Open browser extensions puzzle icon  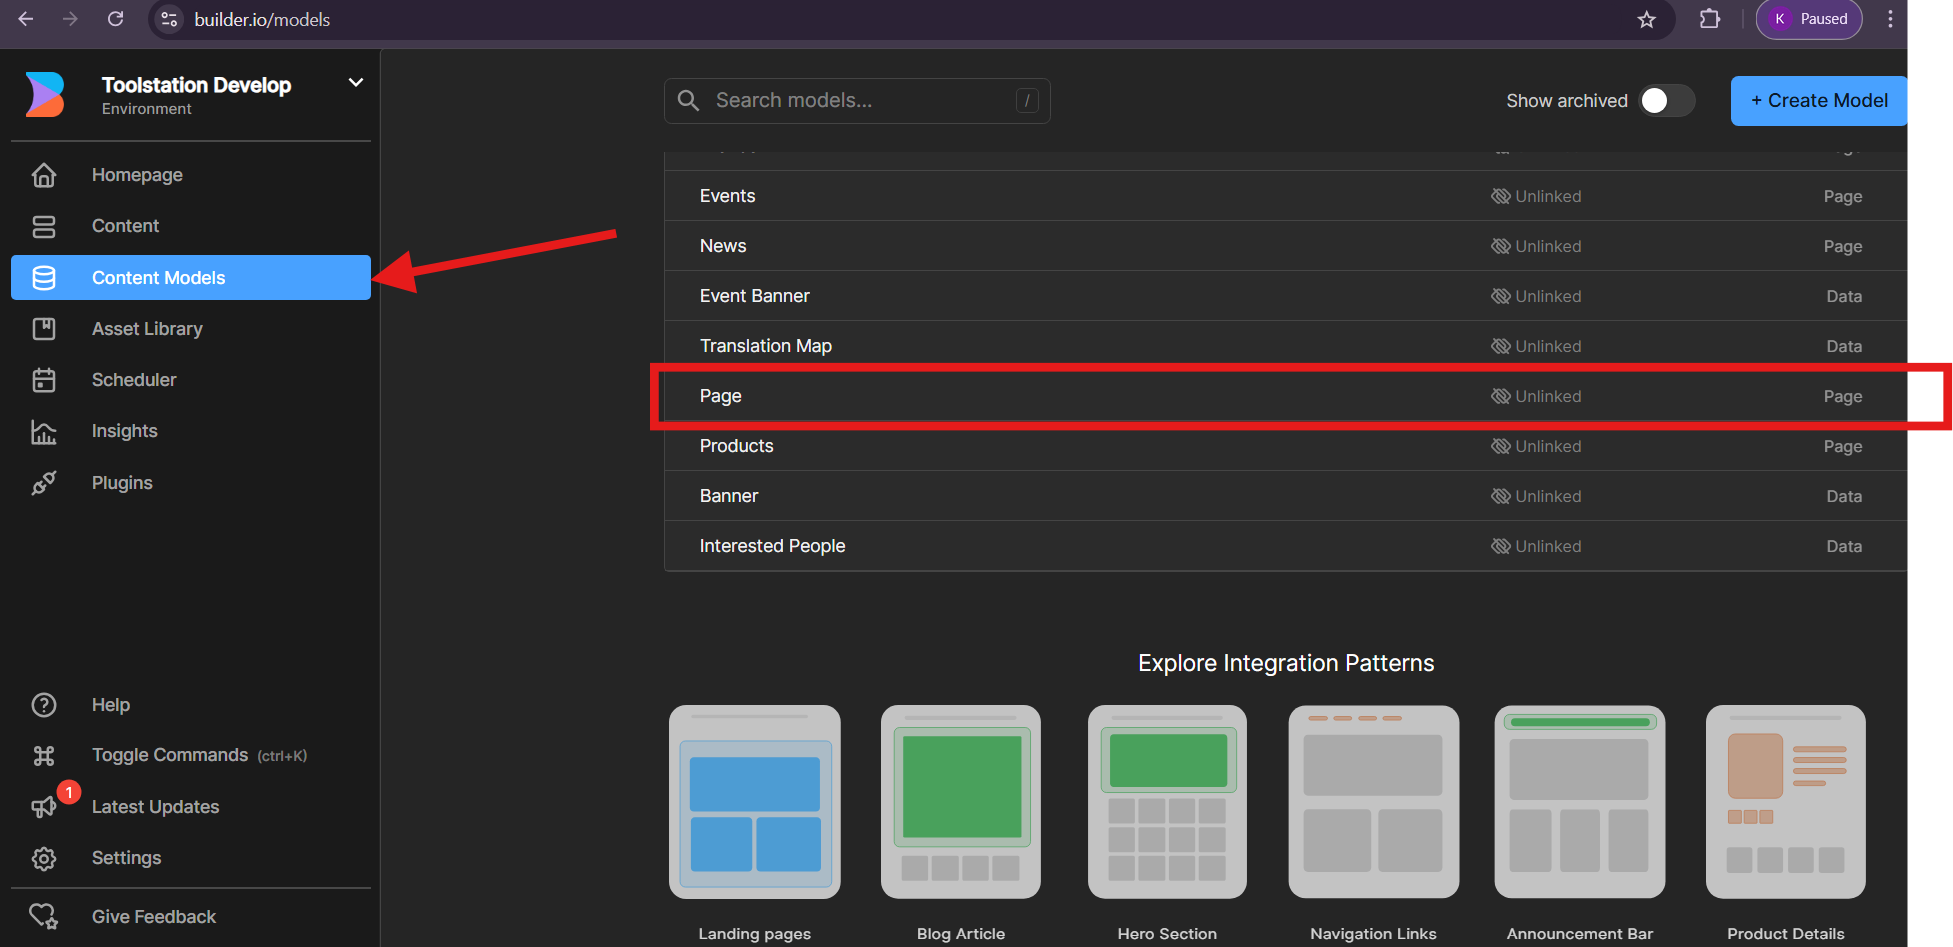(x=1710, y=19)
